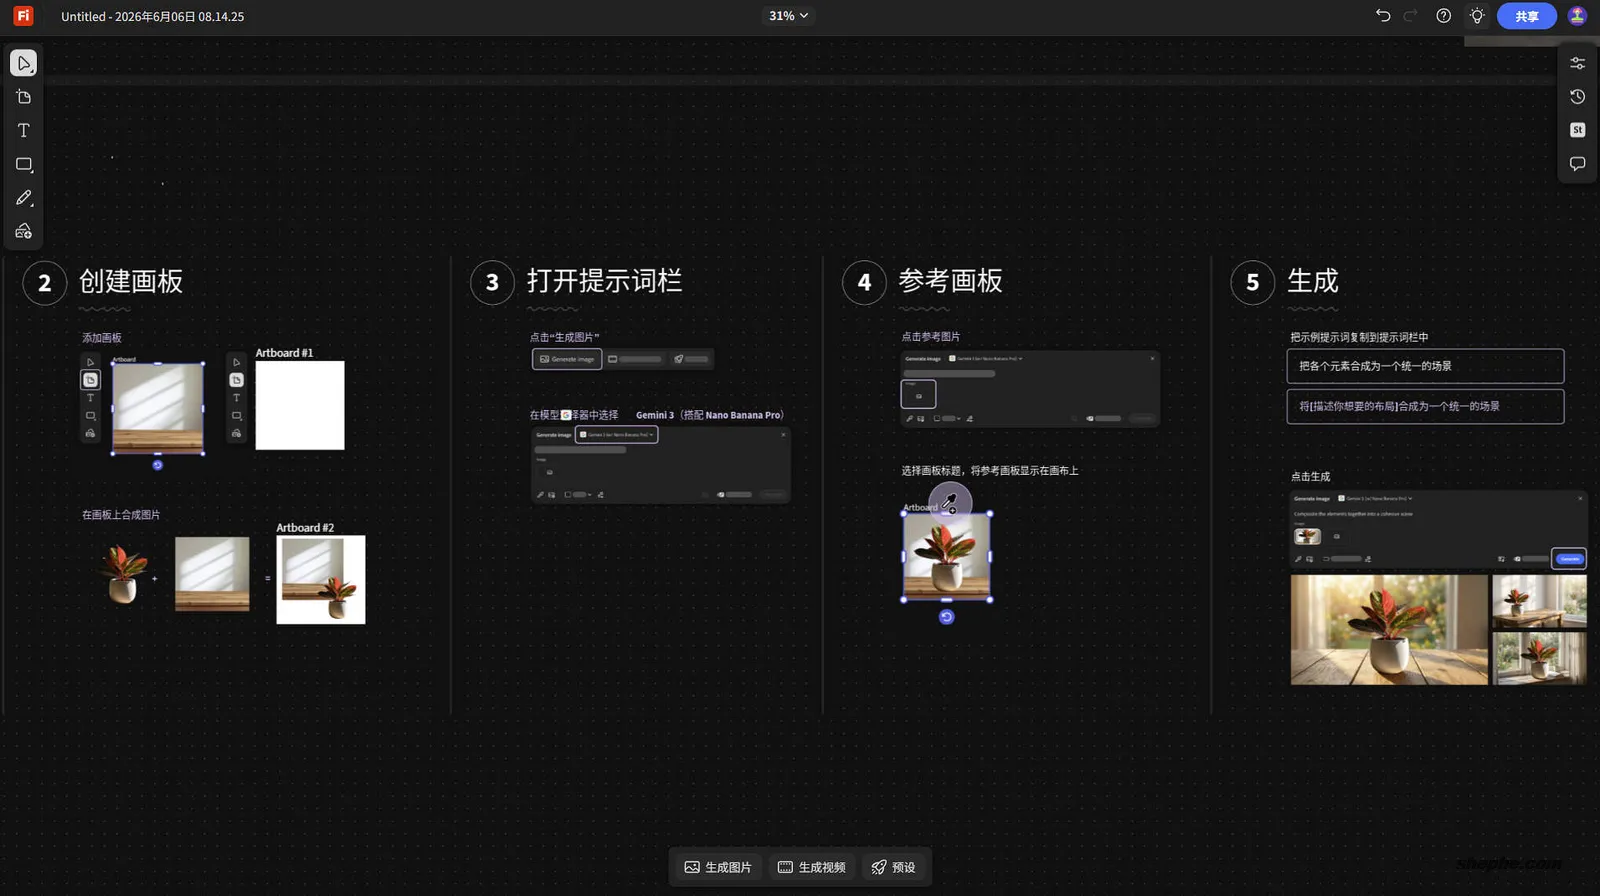Viewport: 1600px width, 896px height.
Task: Activate the Text tool
Action: 24,130
